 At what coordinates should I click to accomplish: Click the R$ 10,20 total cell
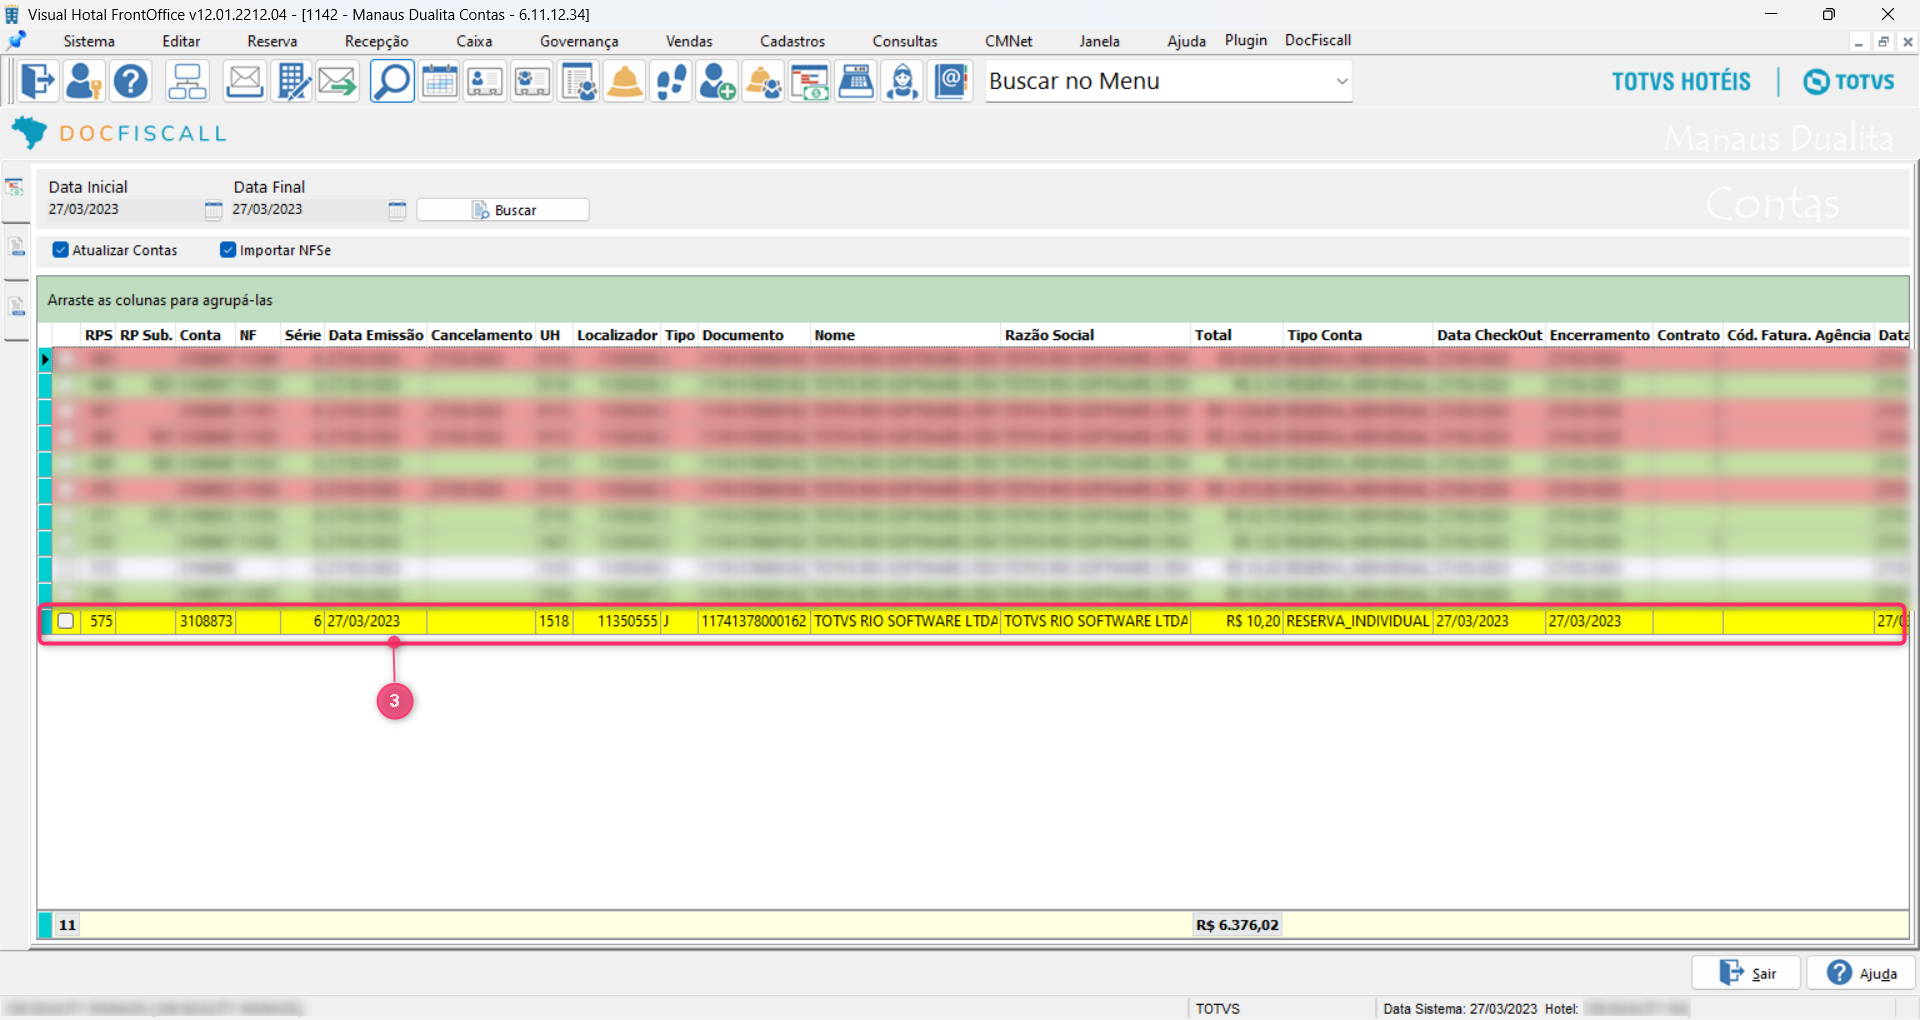(1237, 621)
